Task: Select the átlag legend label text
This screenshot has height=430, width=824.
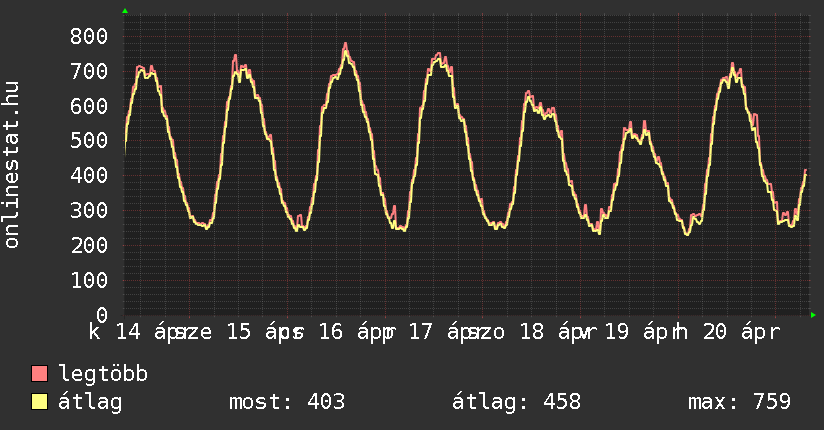Action: 91,403
